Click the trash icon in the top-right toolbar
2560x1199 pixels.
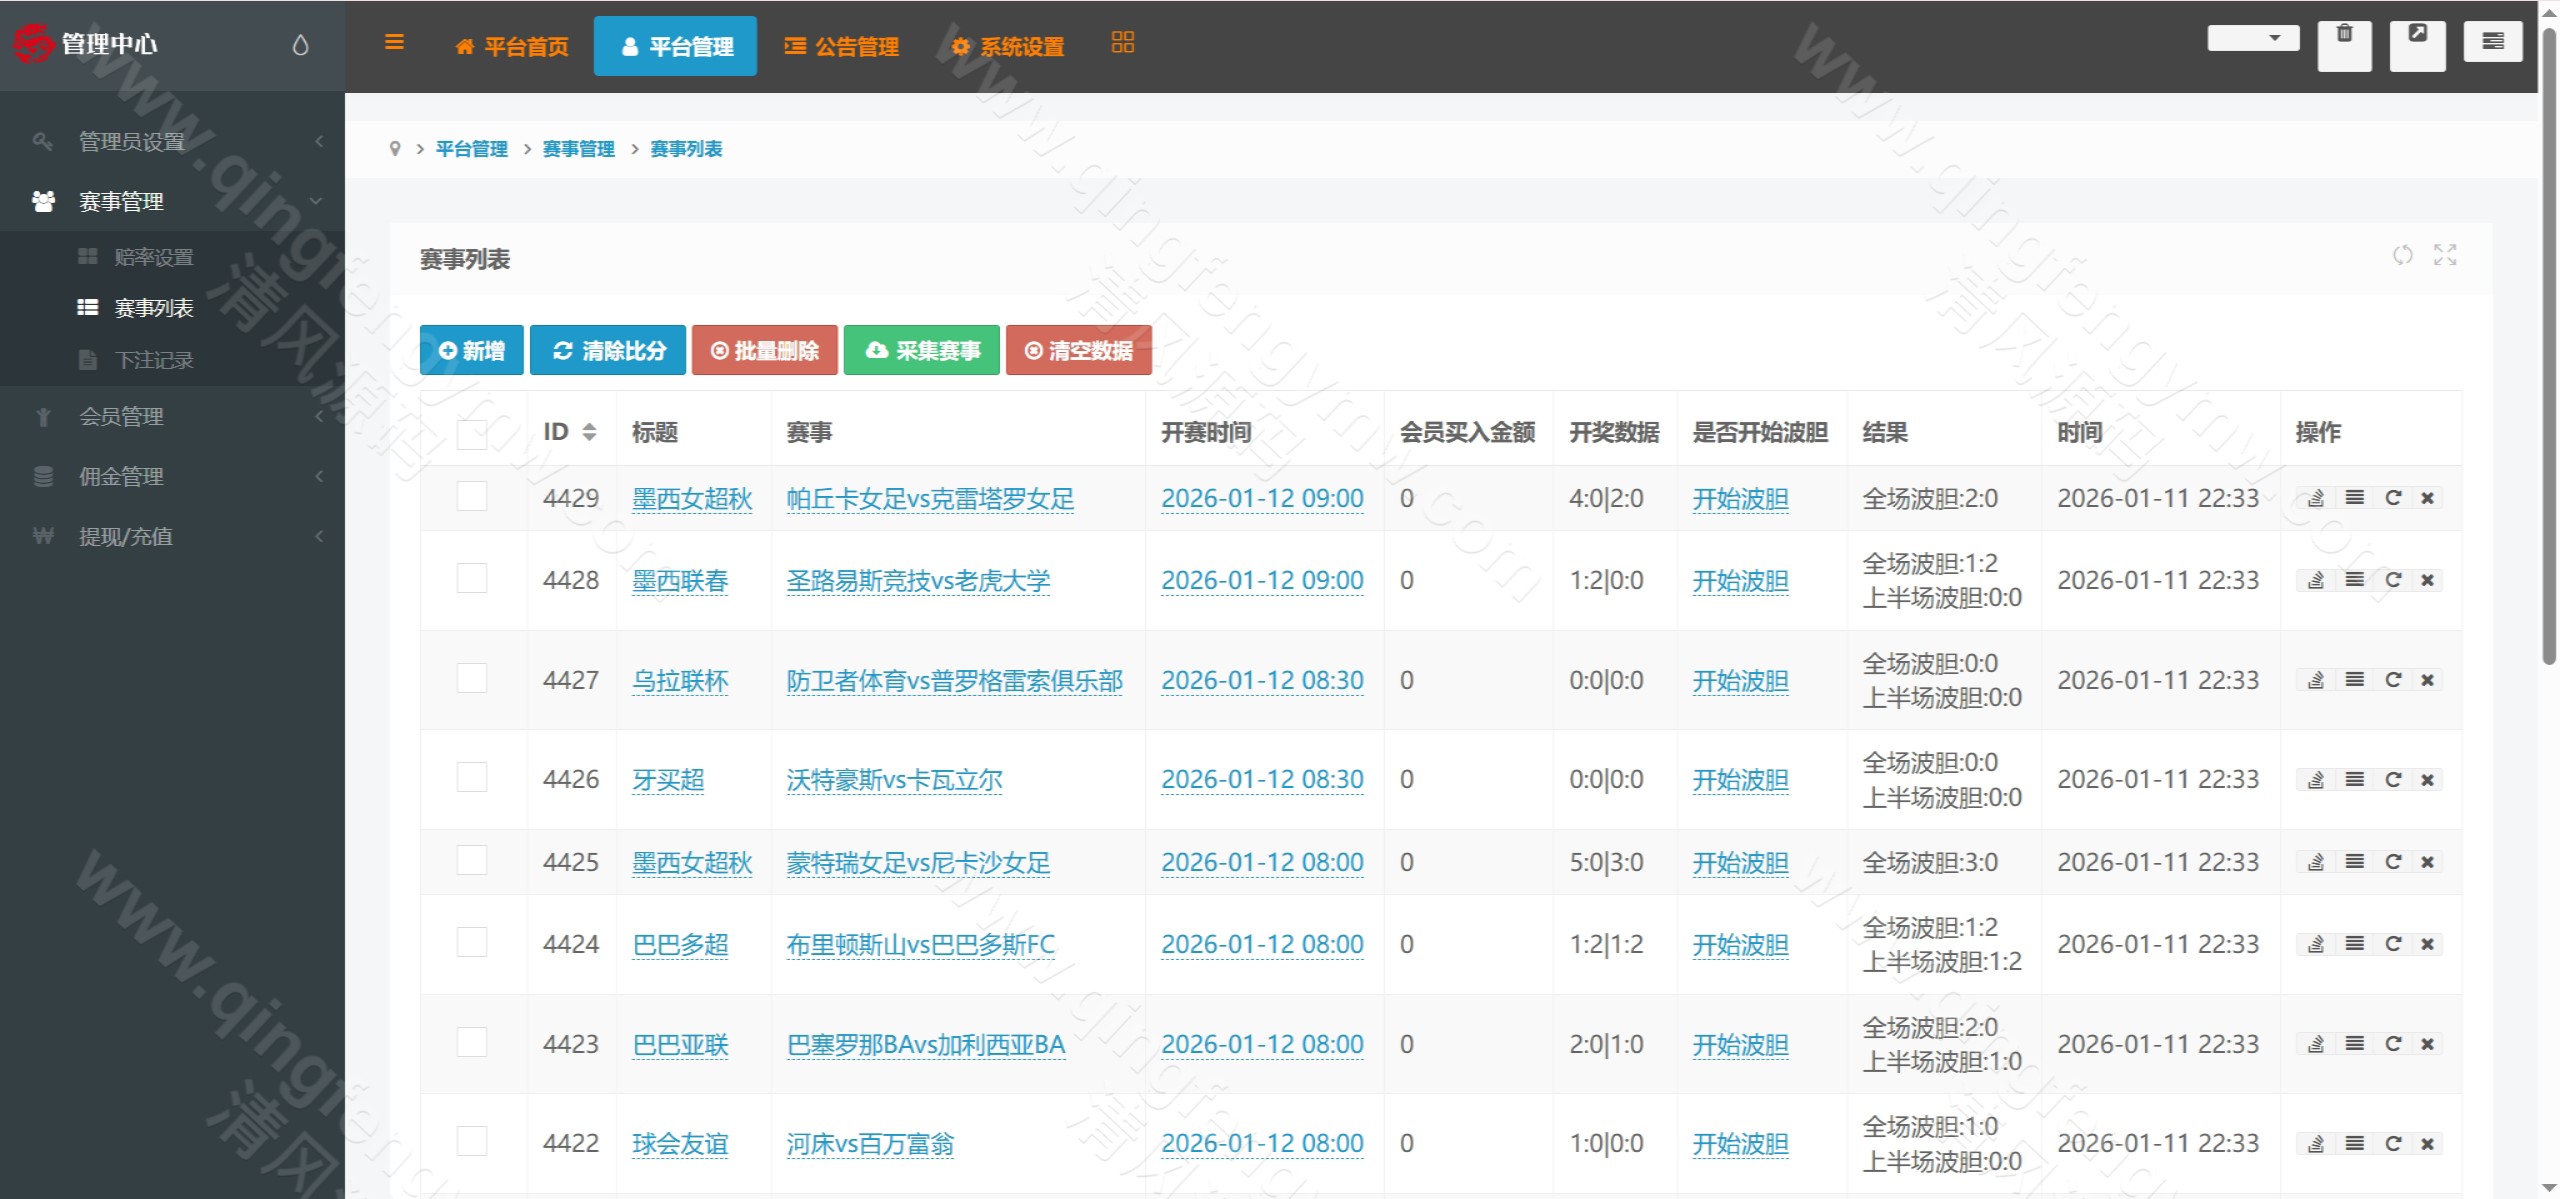[2345, 44]
